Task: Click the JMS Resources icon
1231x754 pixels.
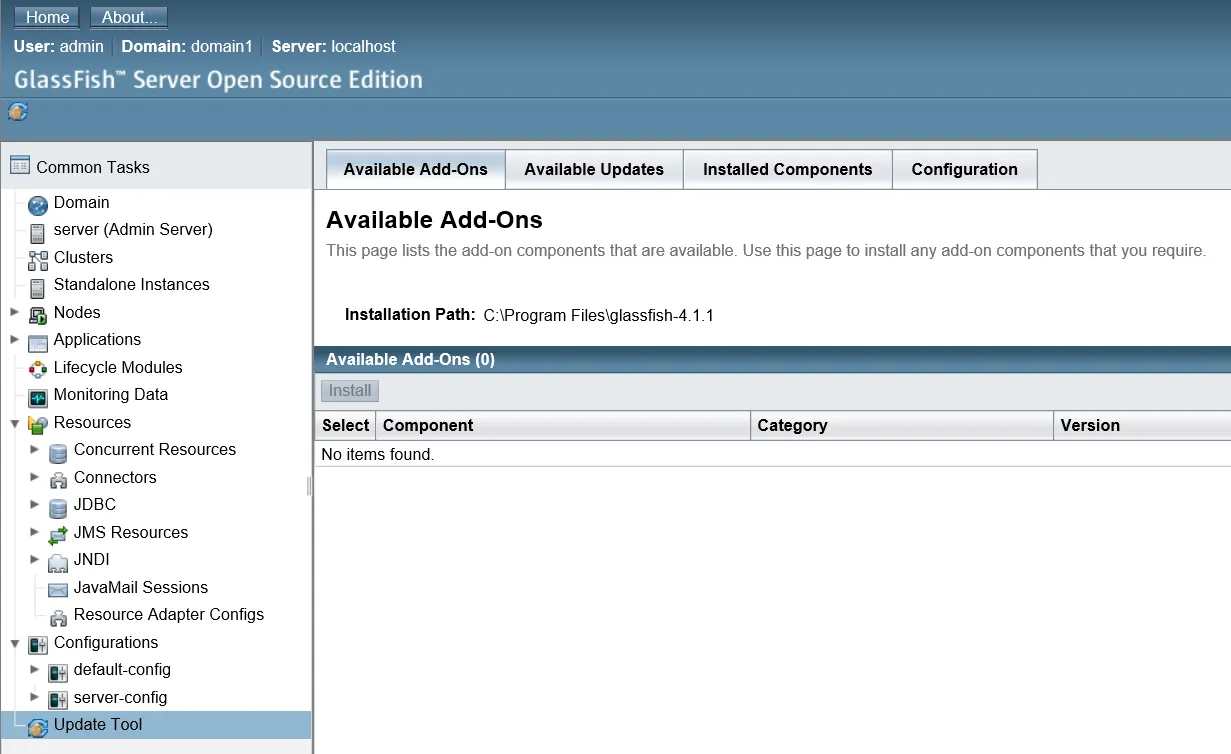Action: click(58, 536)
